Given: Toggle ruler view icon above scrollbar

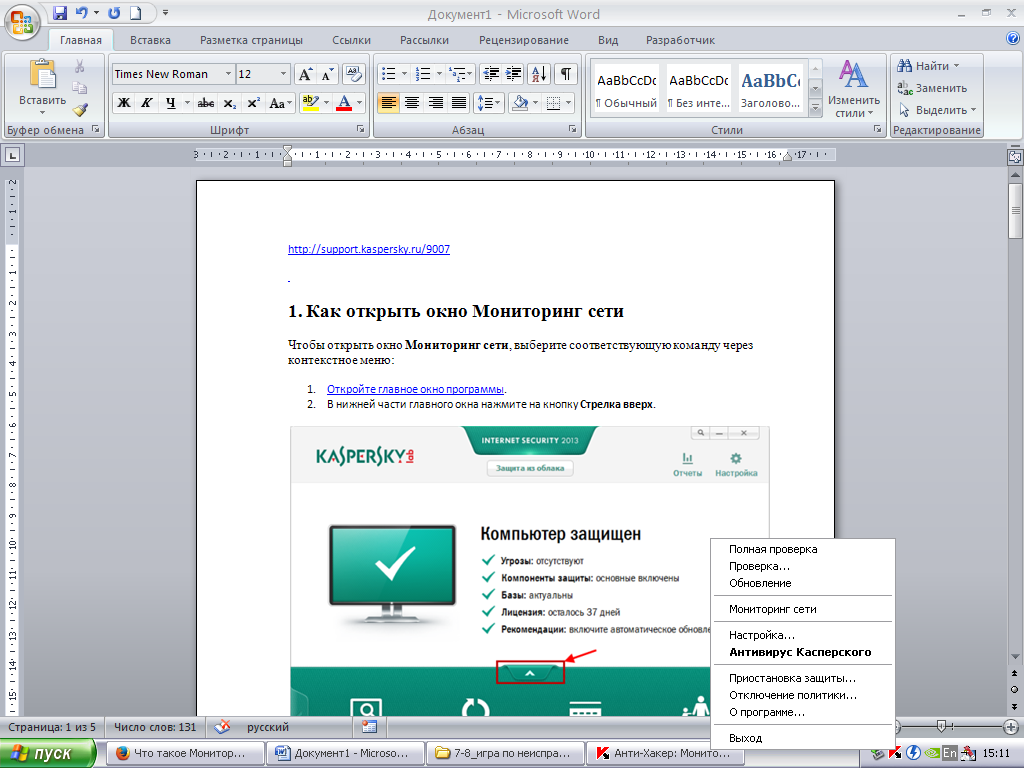Looking at the screenshot, I should click(x=1015, y=156).
